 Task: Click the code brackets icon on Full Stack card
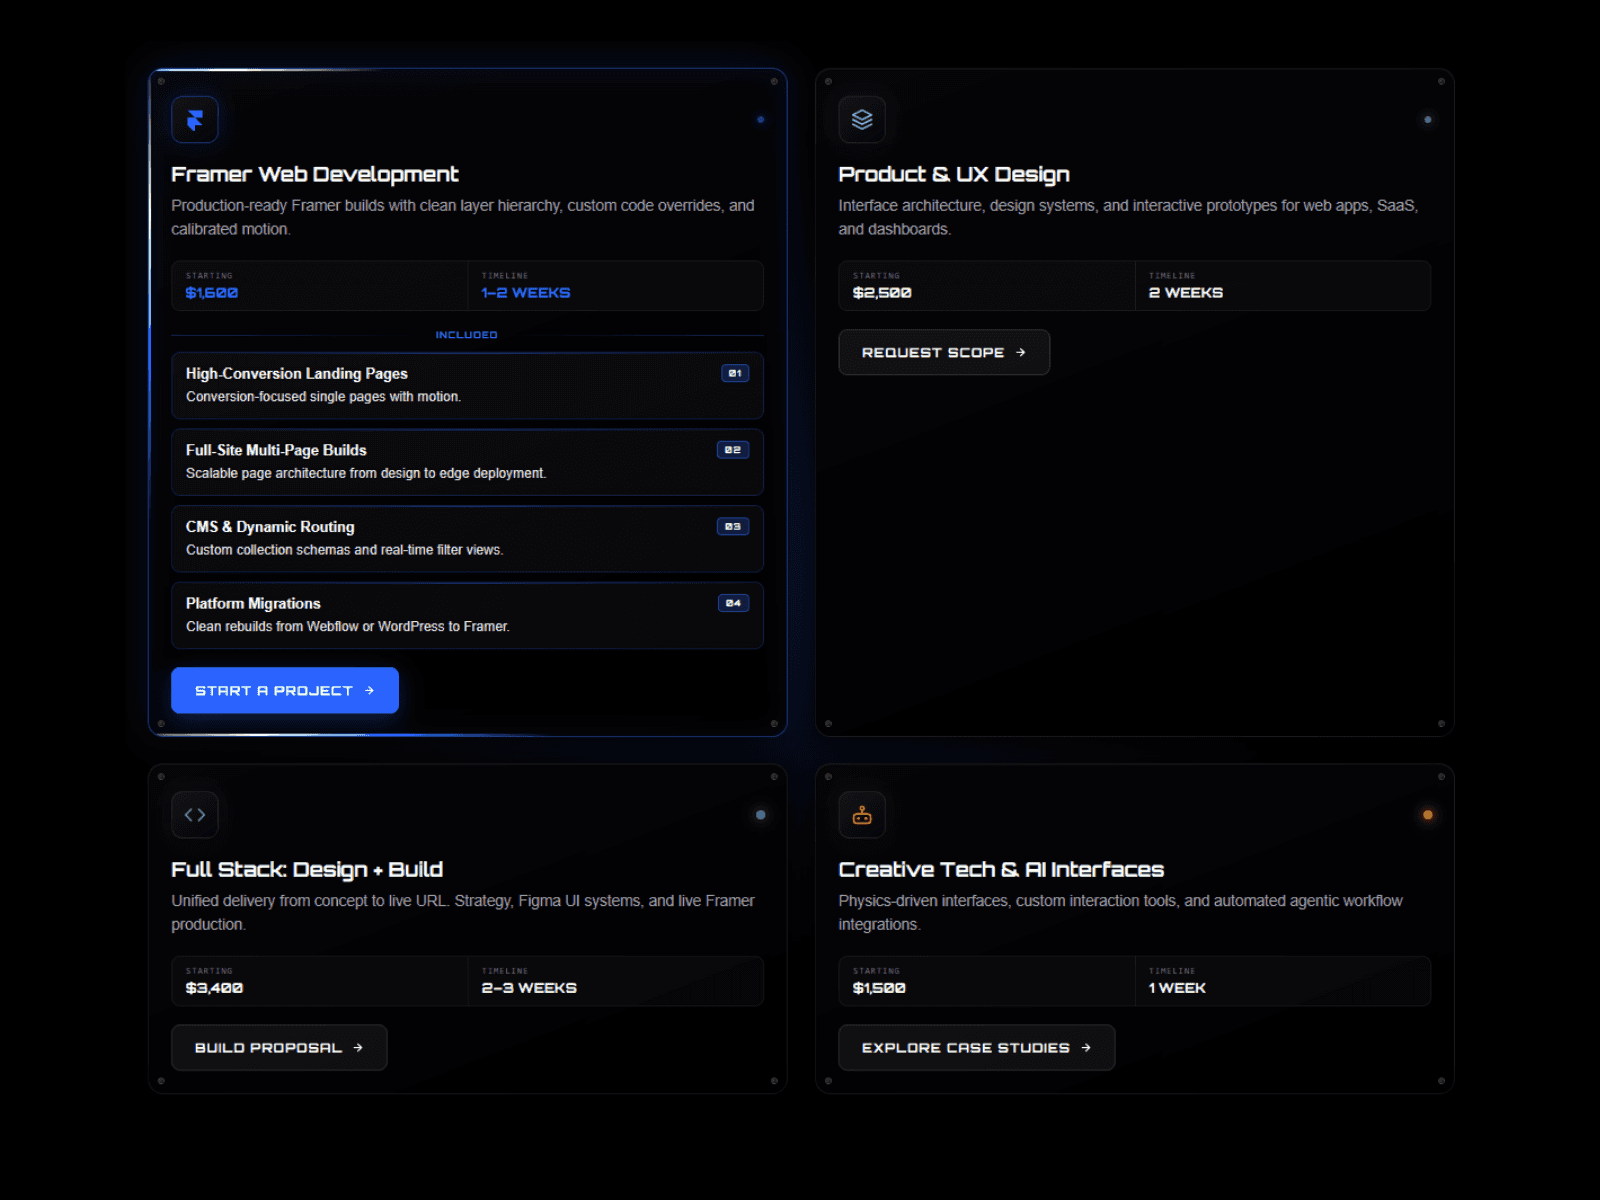pos(195,815)
